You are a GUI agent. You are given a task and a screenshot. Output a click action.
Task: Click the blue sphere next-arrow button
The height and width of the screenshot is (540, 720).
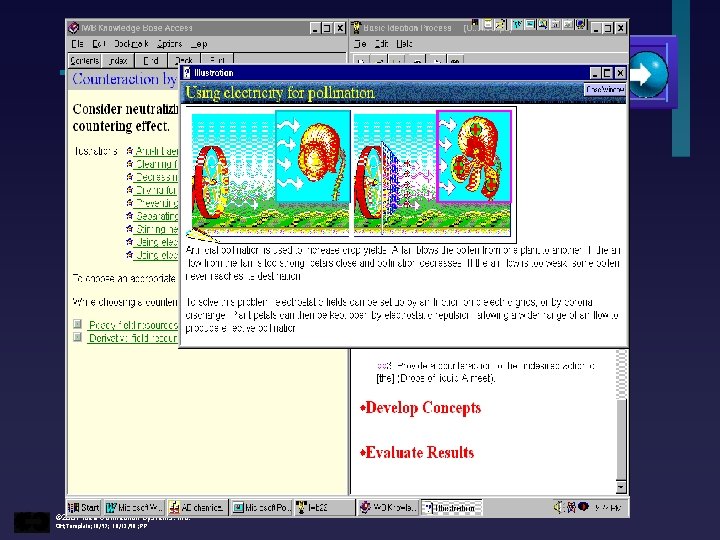pos(647,74)
